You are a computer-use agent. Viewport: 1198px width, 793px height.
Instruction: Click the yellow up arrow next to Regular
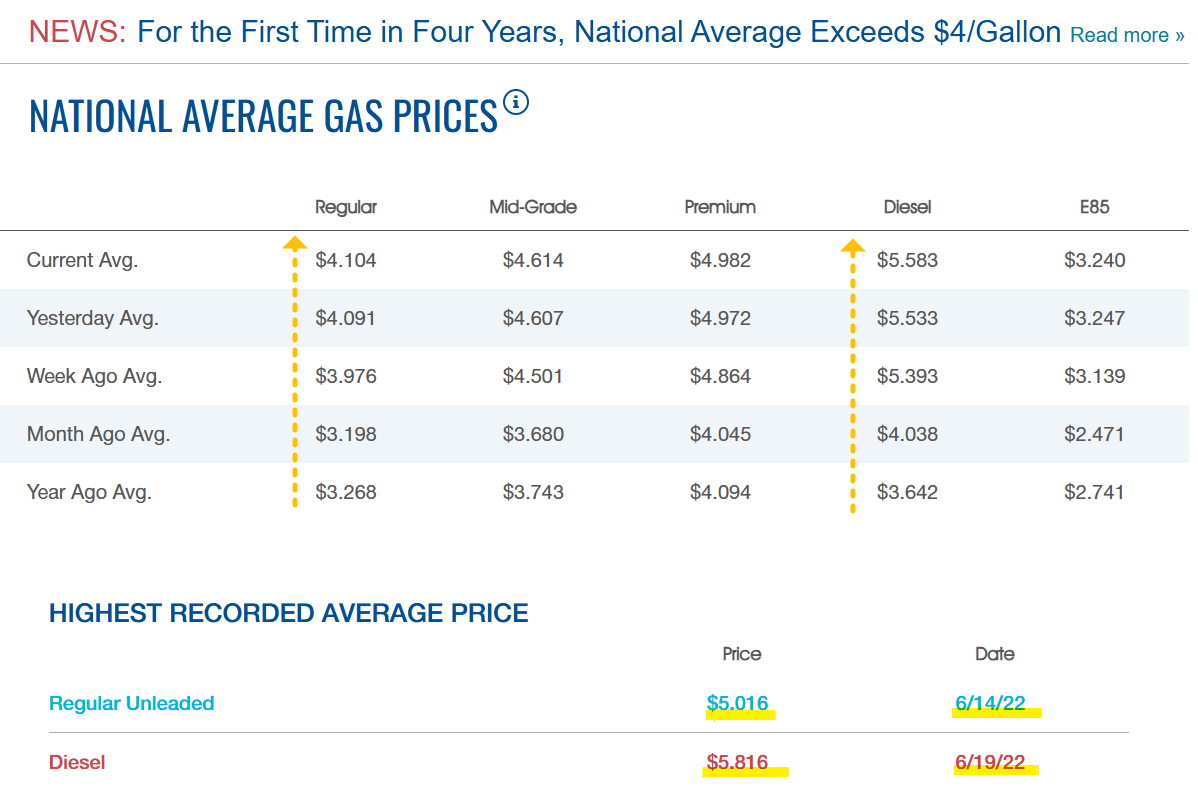(295, 244)
